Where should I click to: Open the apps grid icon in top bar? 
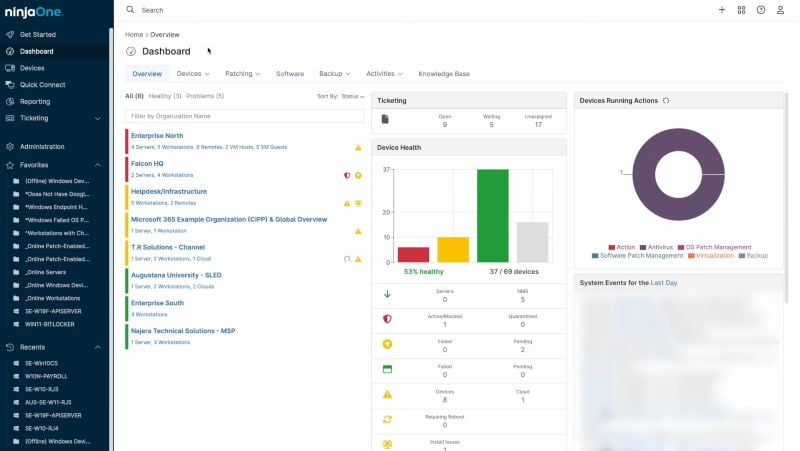pos(741,10)
